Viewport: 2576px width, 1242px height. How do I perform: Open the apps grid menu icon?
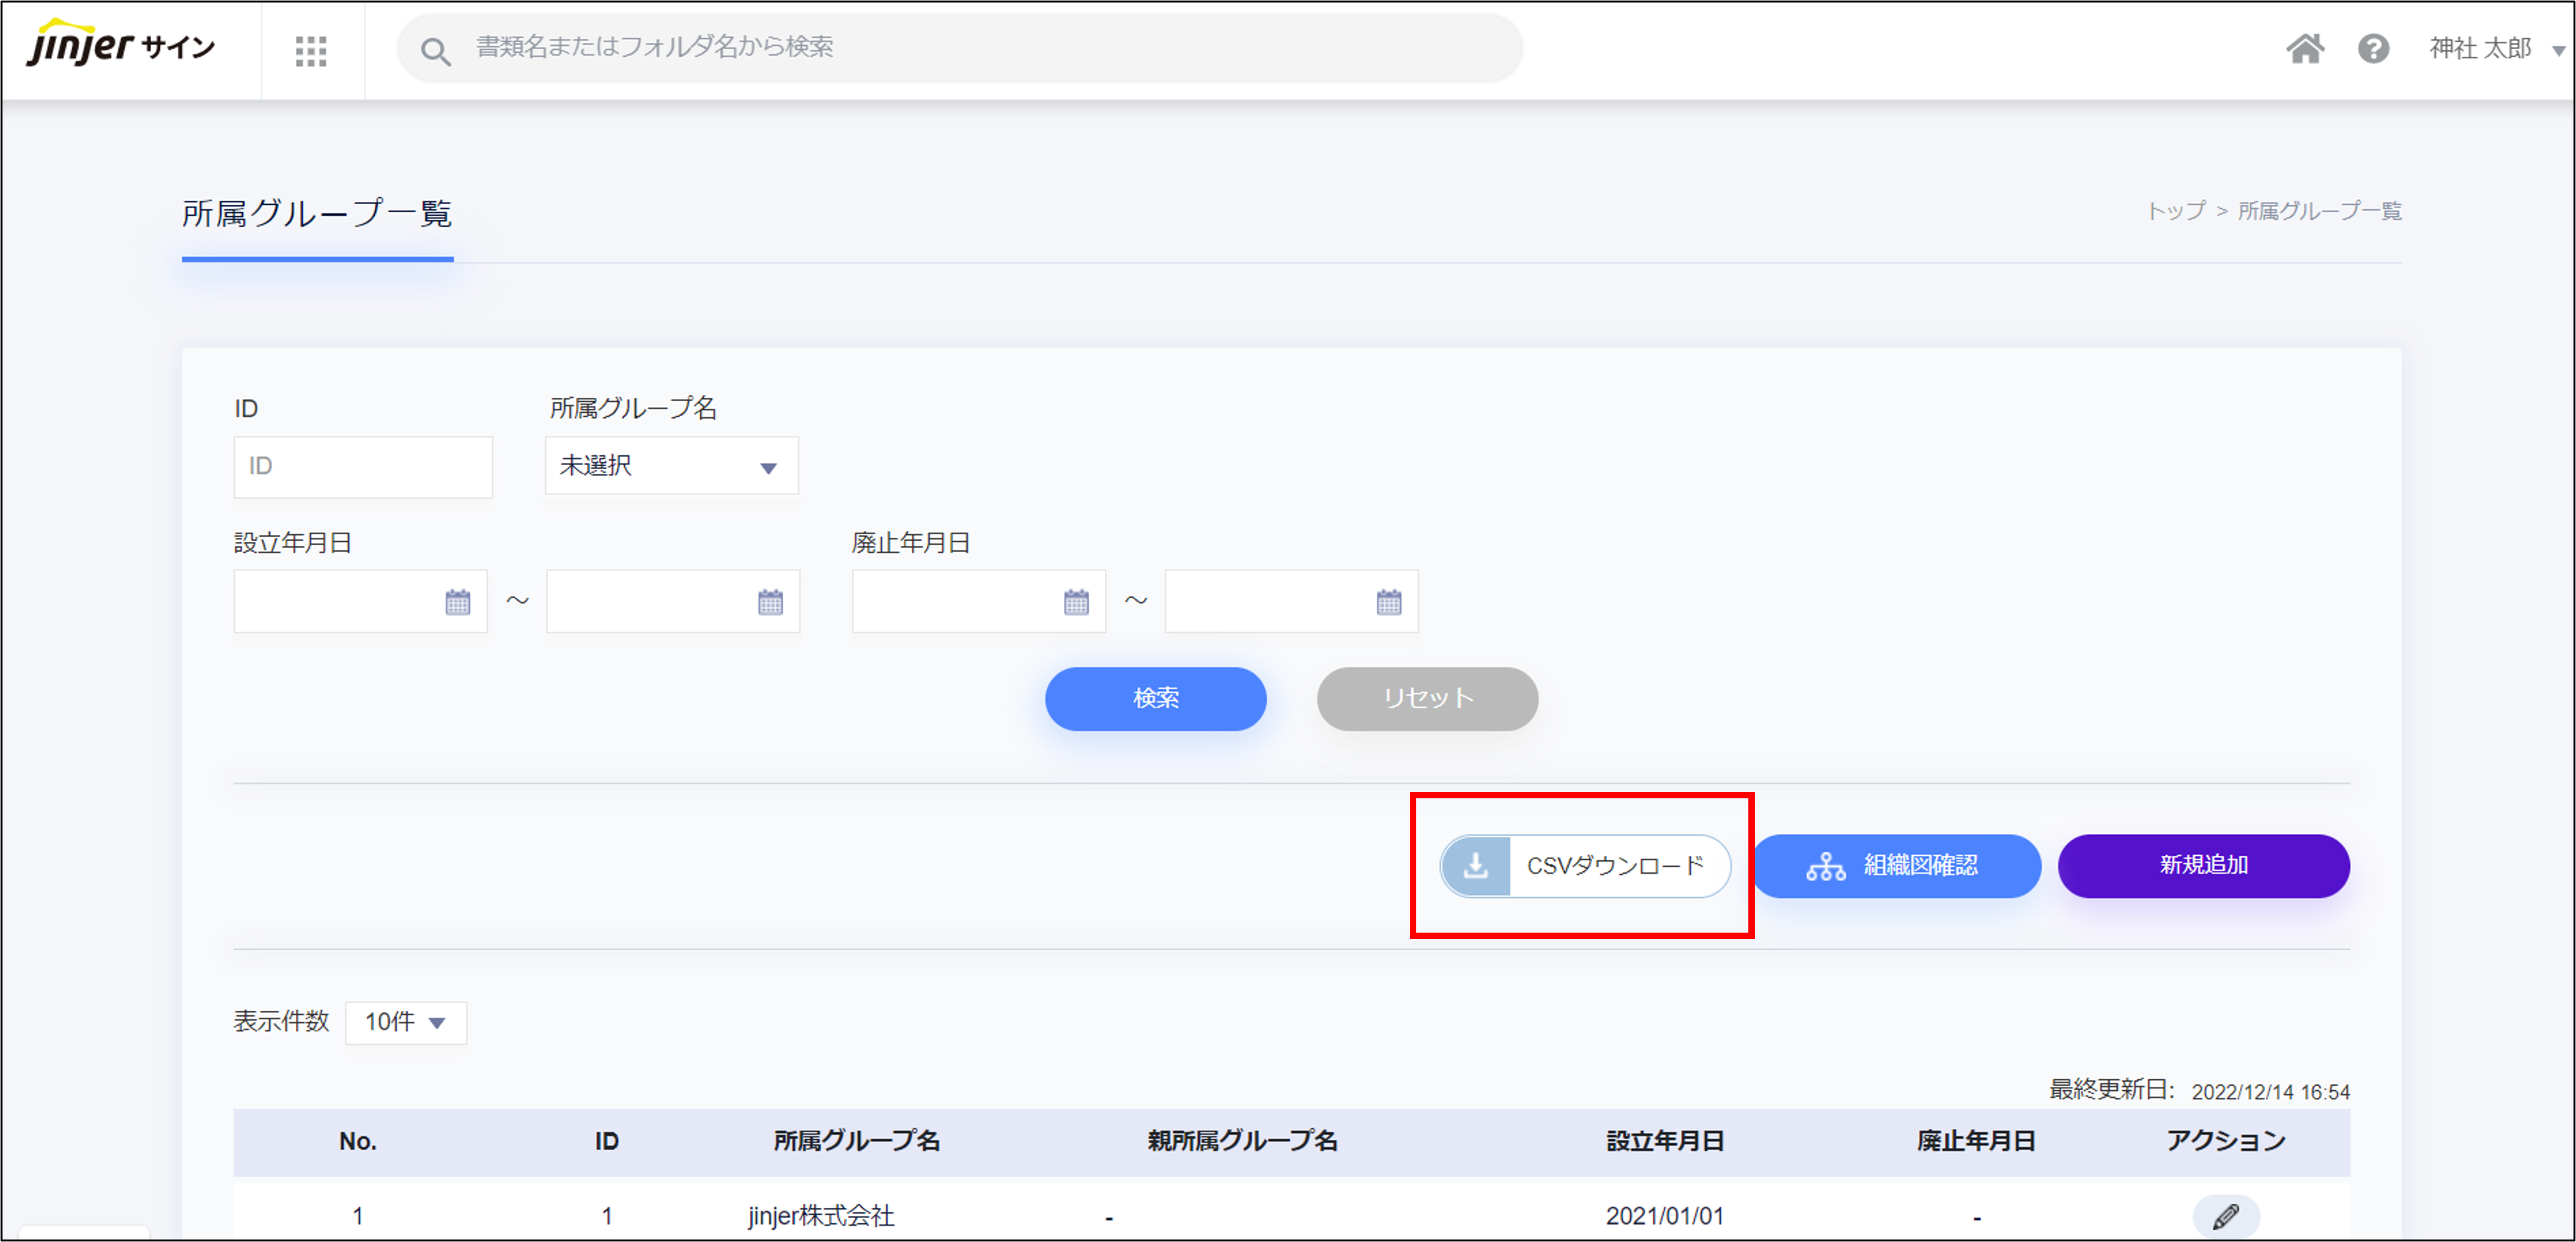311,51
